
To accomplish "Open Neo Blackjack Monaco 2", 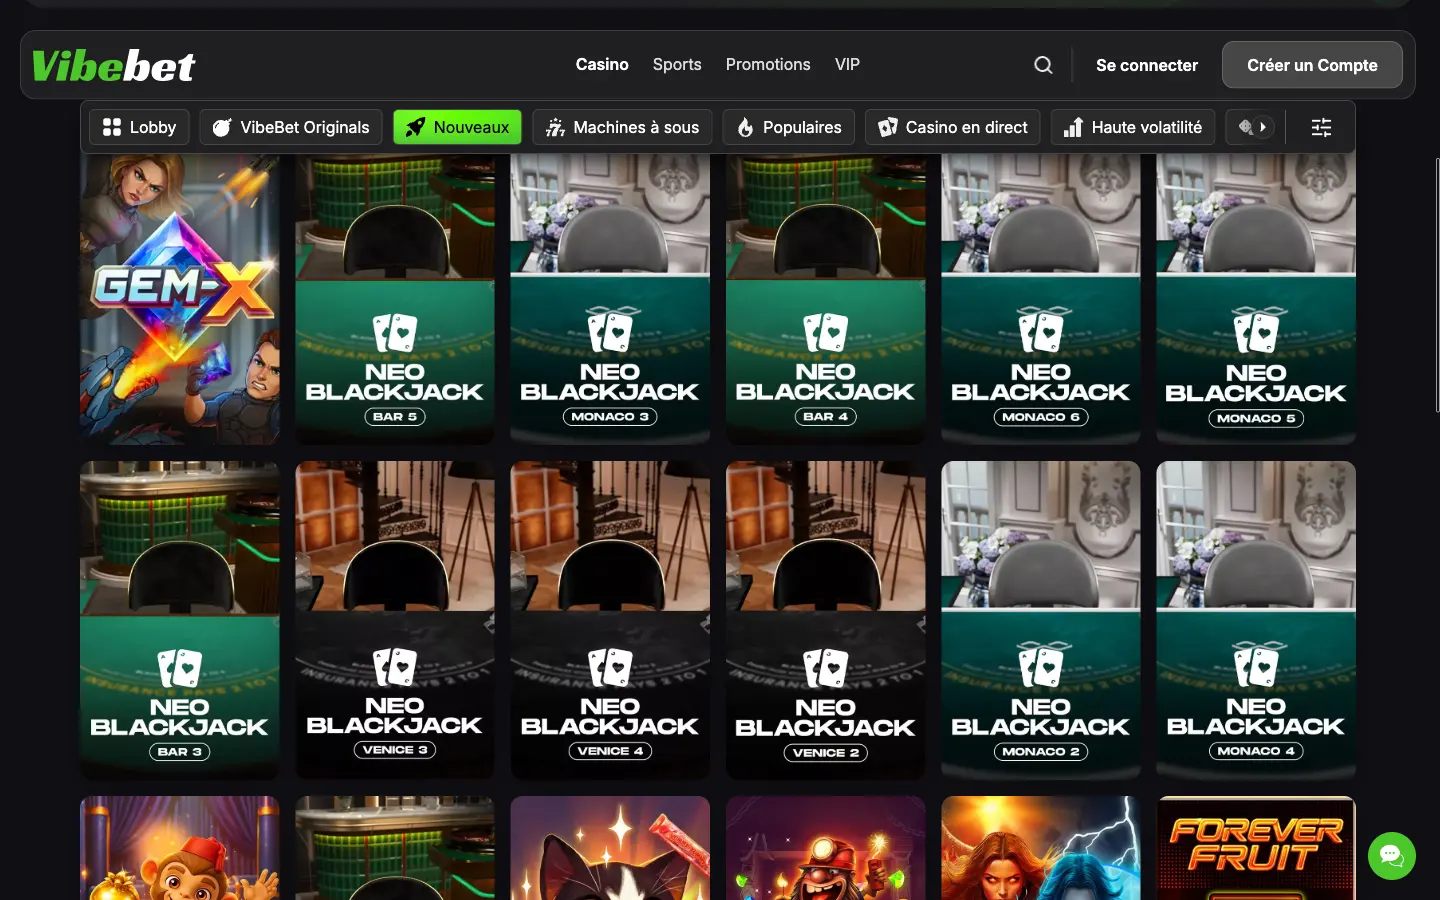I will (1041, 620).
